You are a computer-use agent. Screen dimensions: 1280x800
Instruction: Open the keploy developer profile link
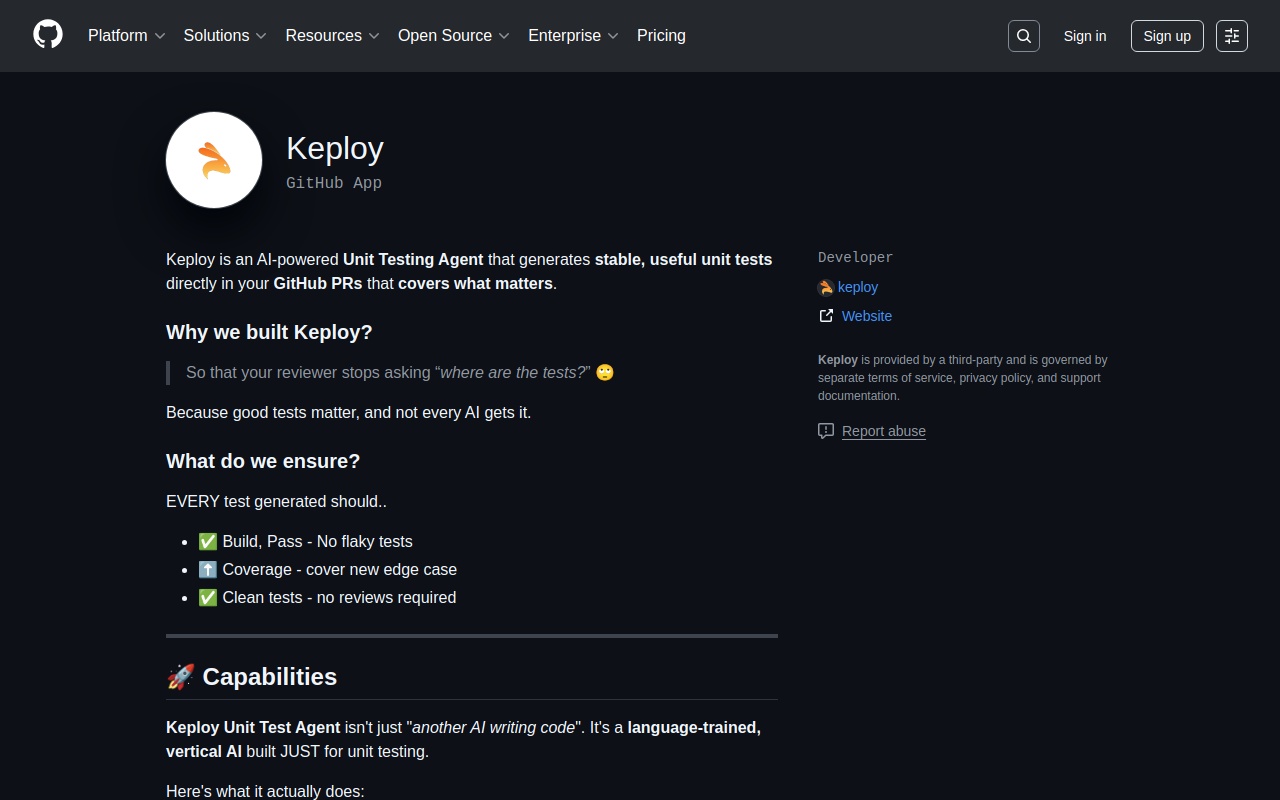858,287
